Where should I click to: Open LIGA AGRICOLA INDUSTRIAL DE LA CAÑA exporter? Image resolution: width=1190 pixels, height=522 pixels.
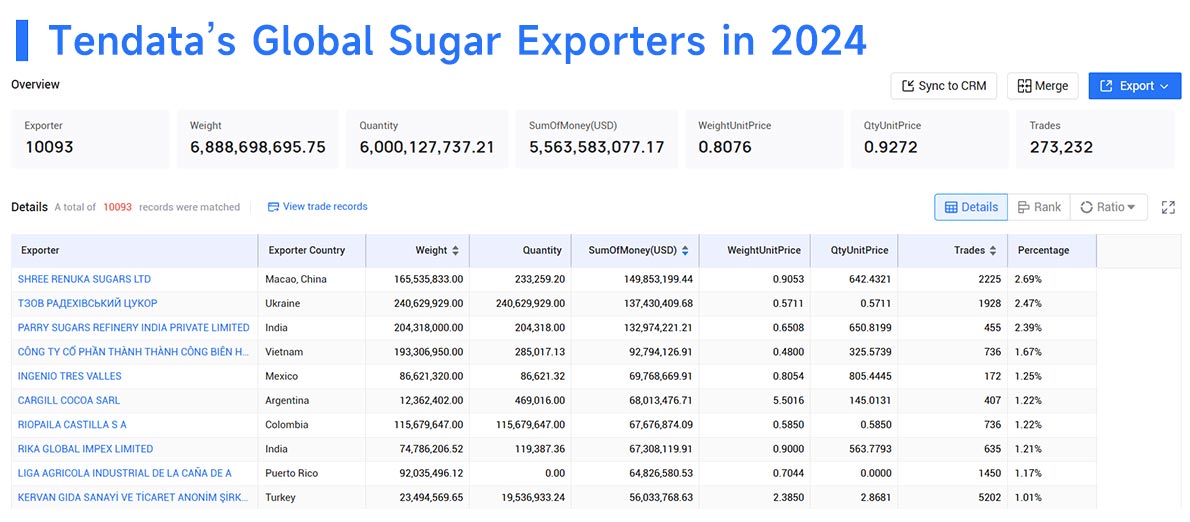click(124, 473)
